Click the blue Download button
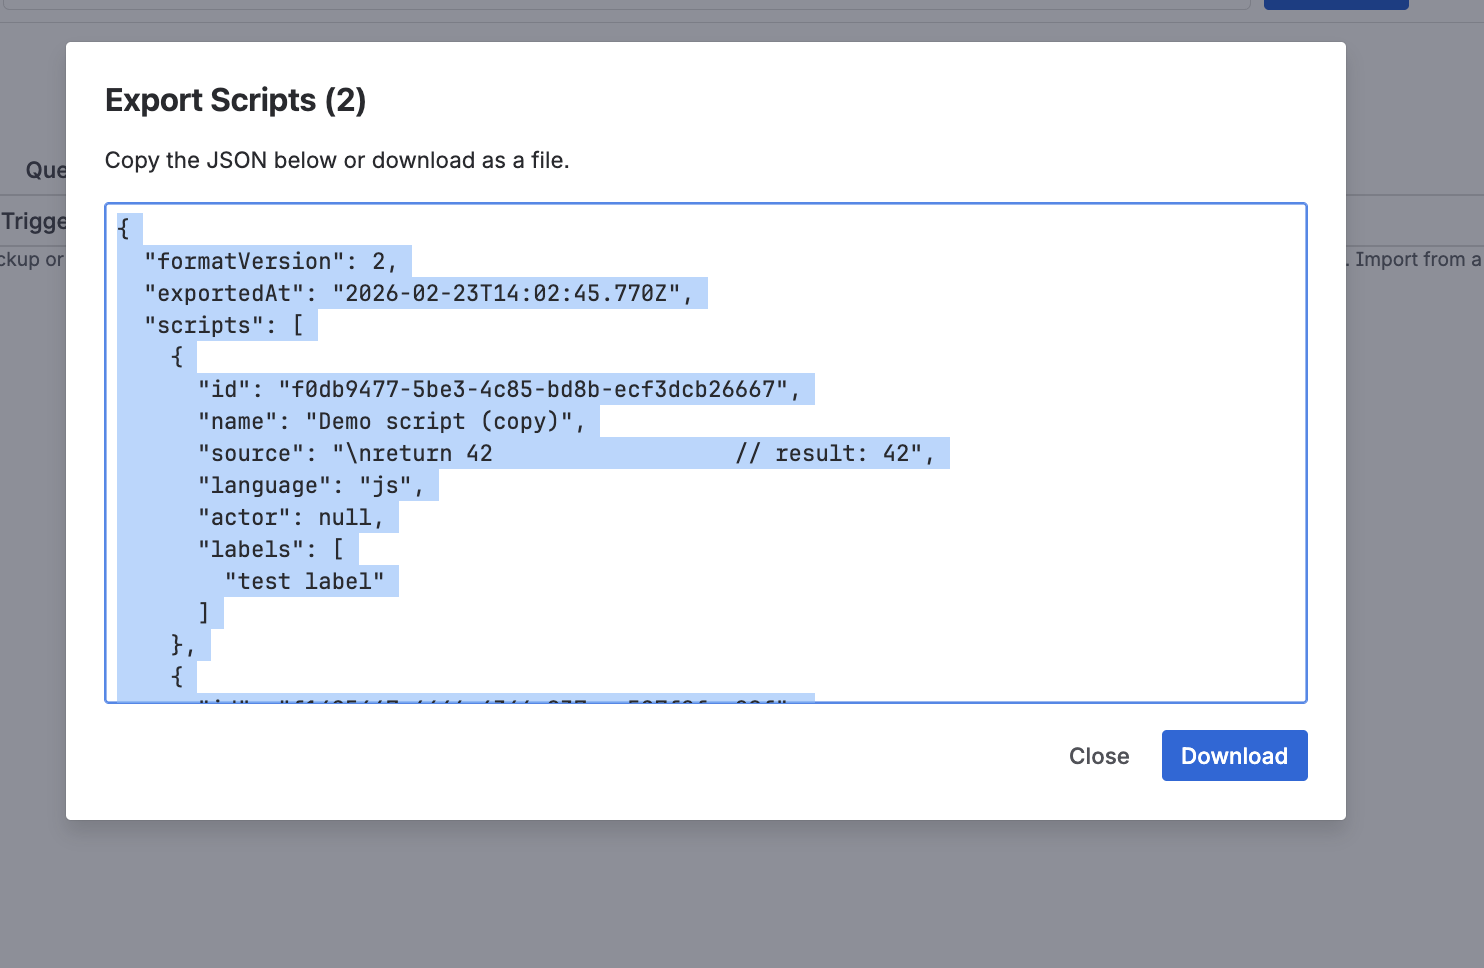 point(1234,756)
